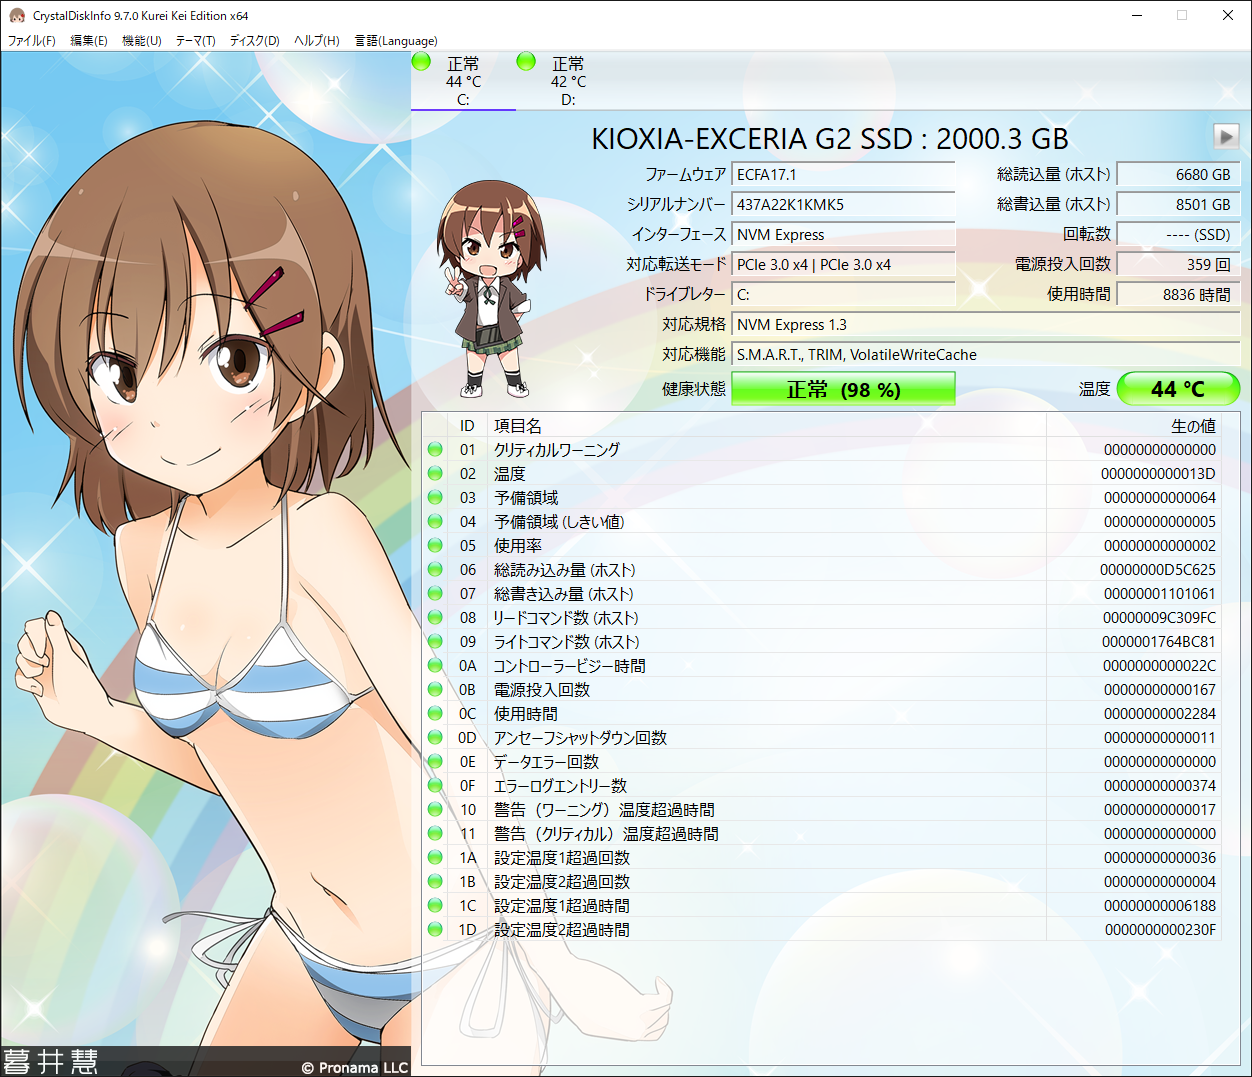This screenshot has height=1077, width=1252.
Task: Select the D: drive tab
Action: click(568, 81)
